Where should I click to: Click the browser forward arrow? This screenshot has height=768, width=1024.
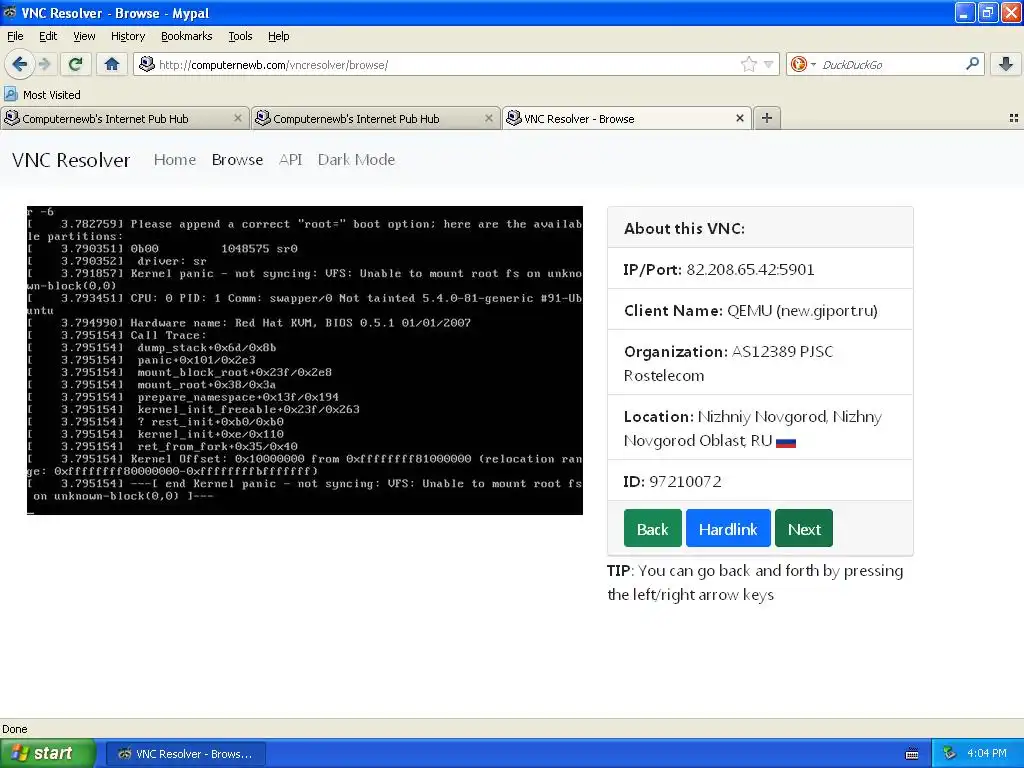click(x=44, y=64)
